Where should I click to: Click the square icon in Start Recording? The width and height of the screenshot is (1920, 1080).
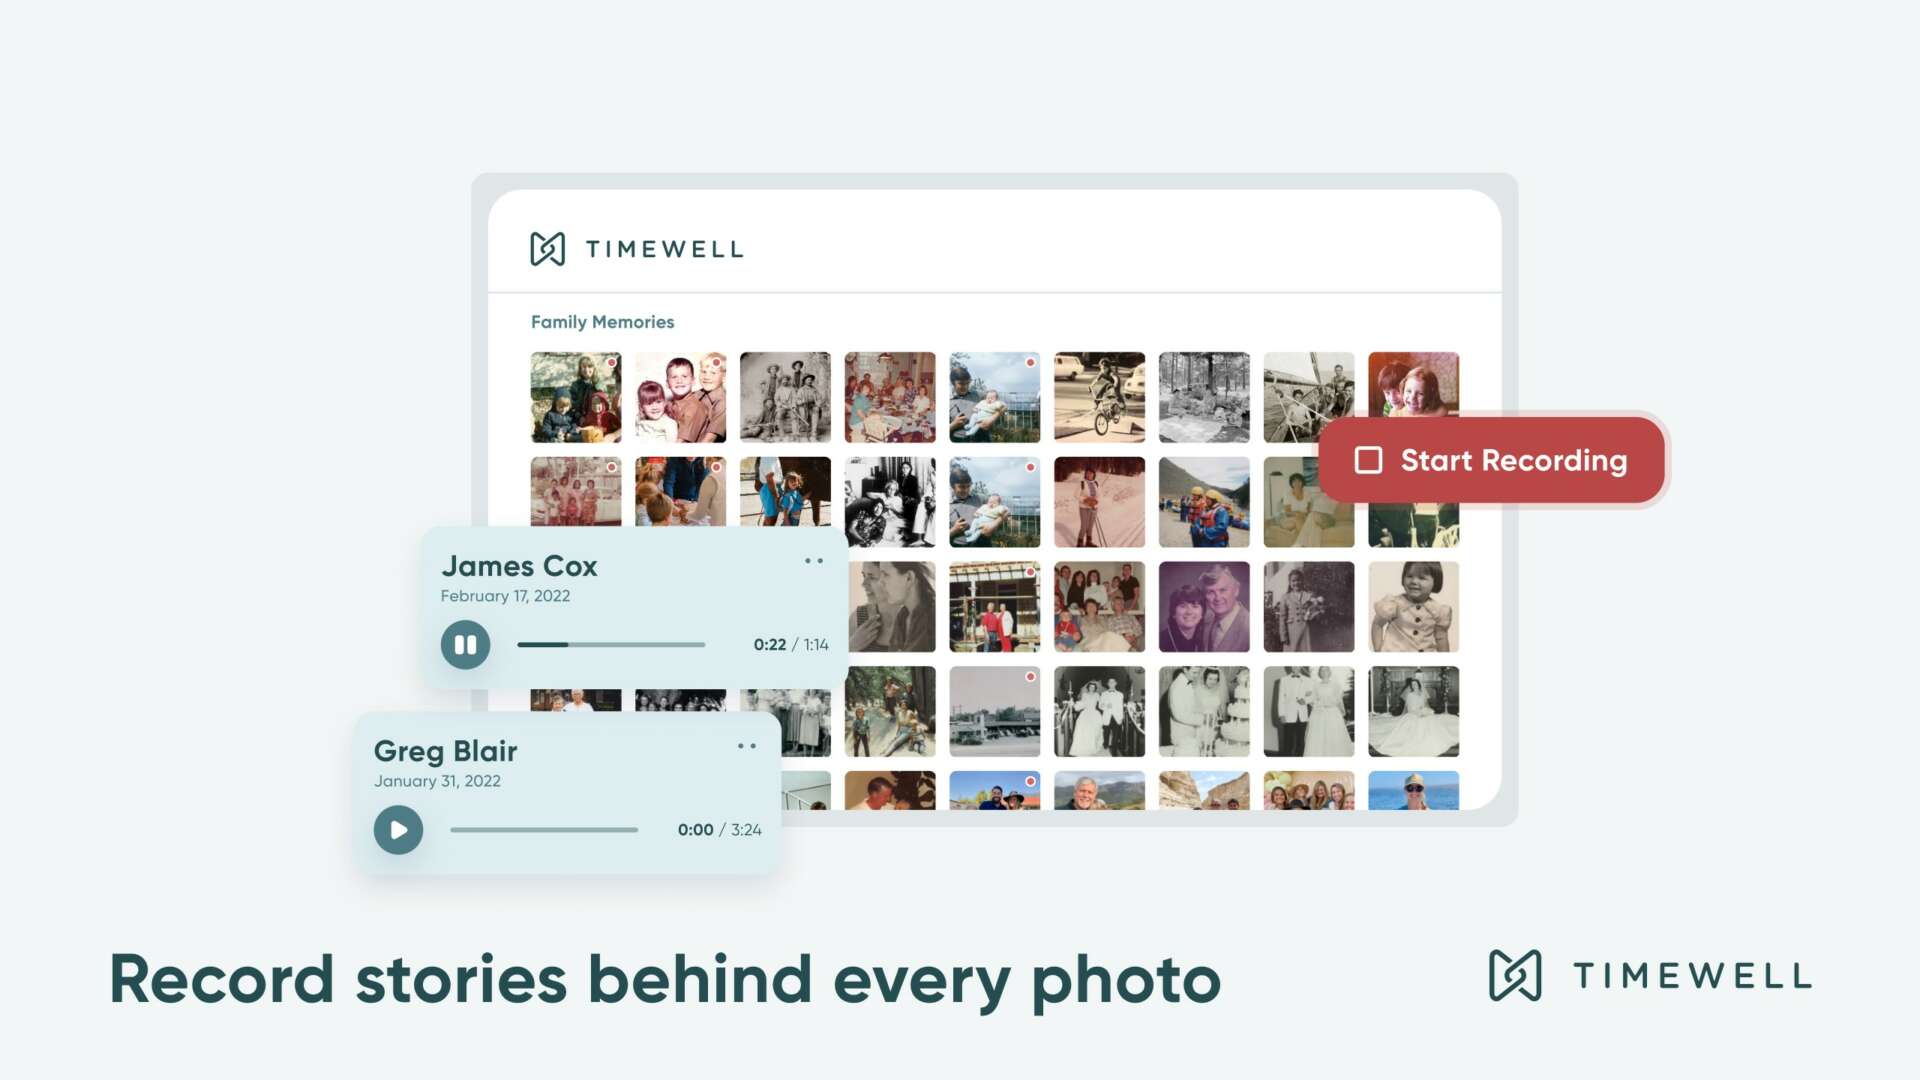1368,460
